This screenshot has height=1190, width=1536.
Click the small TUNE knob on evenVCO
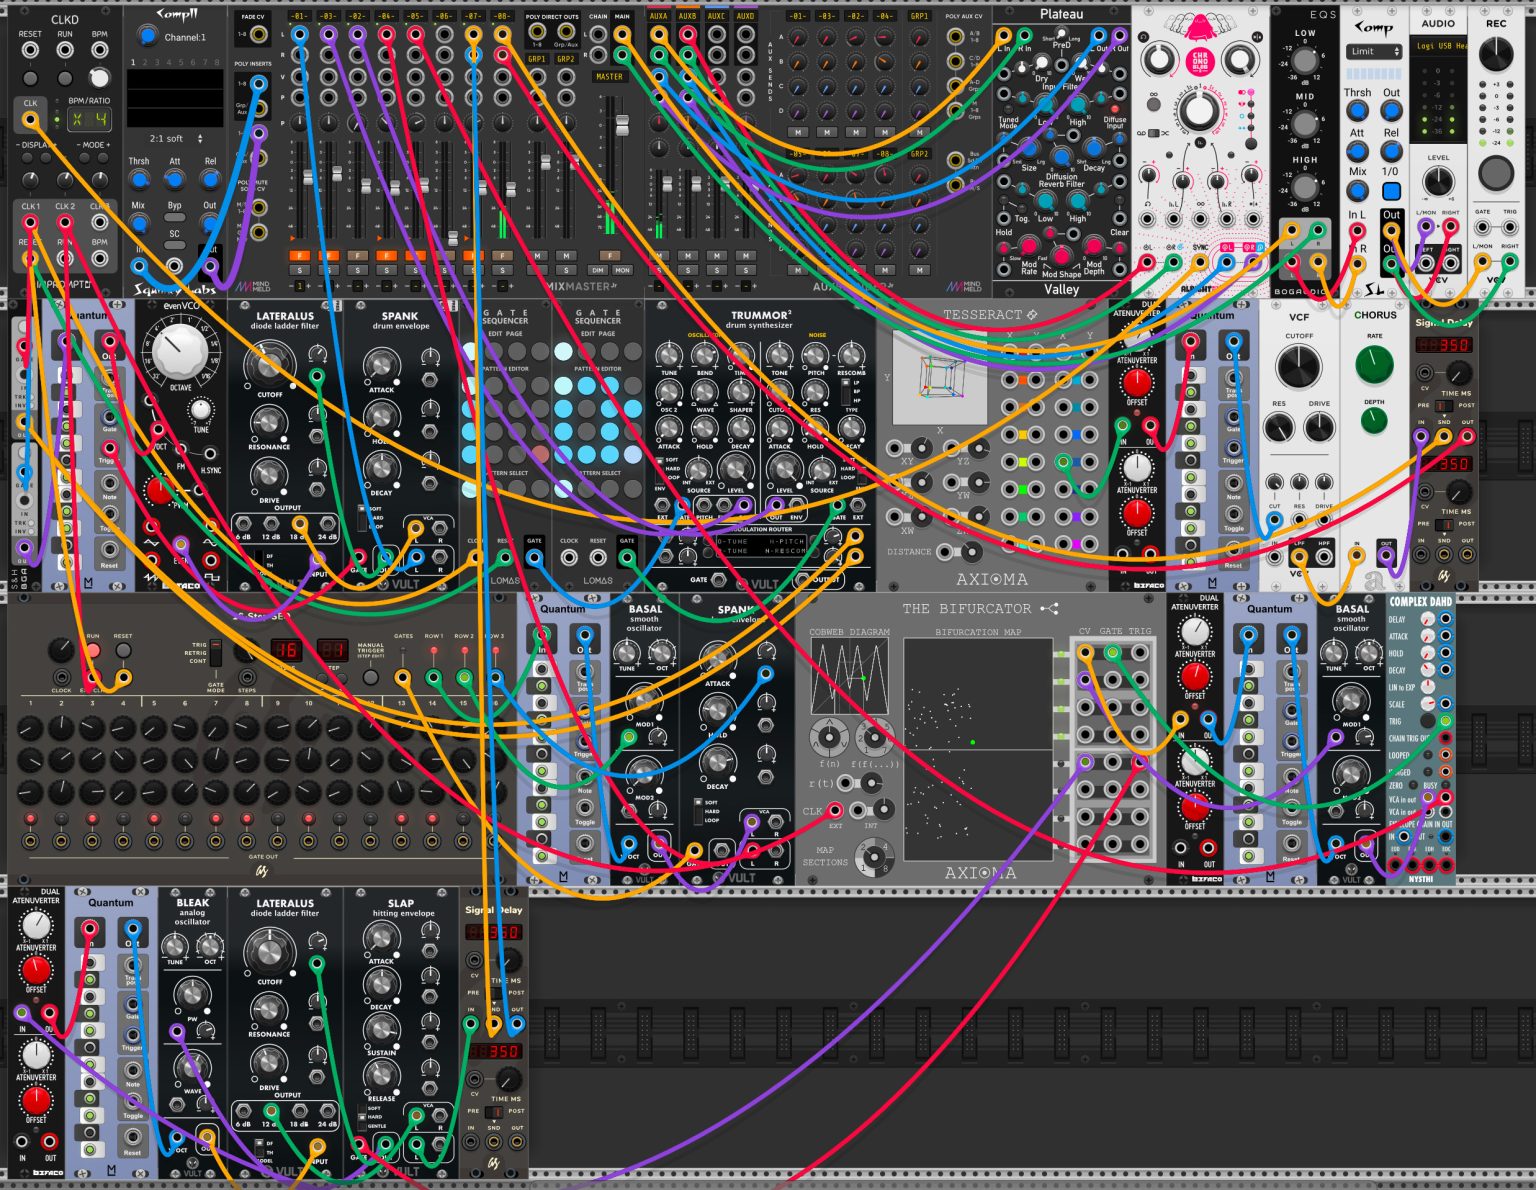(201, 410)
